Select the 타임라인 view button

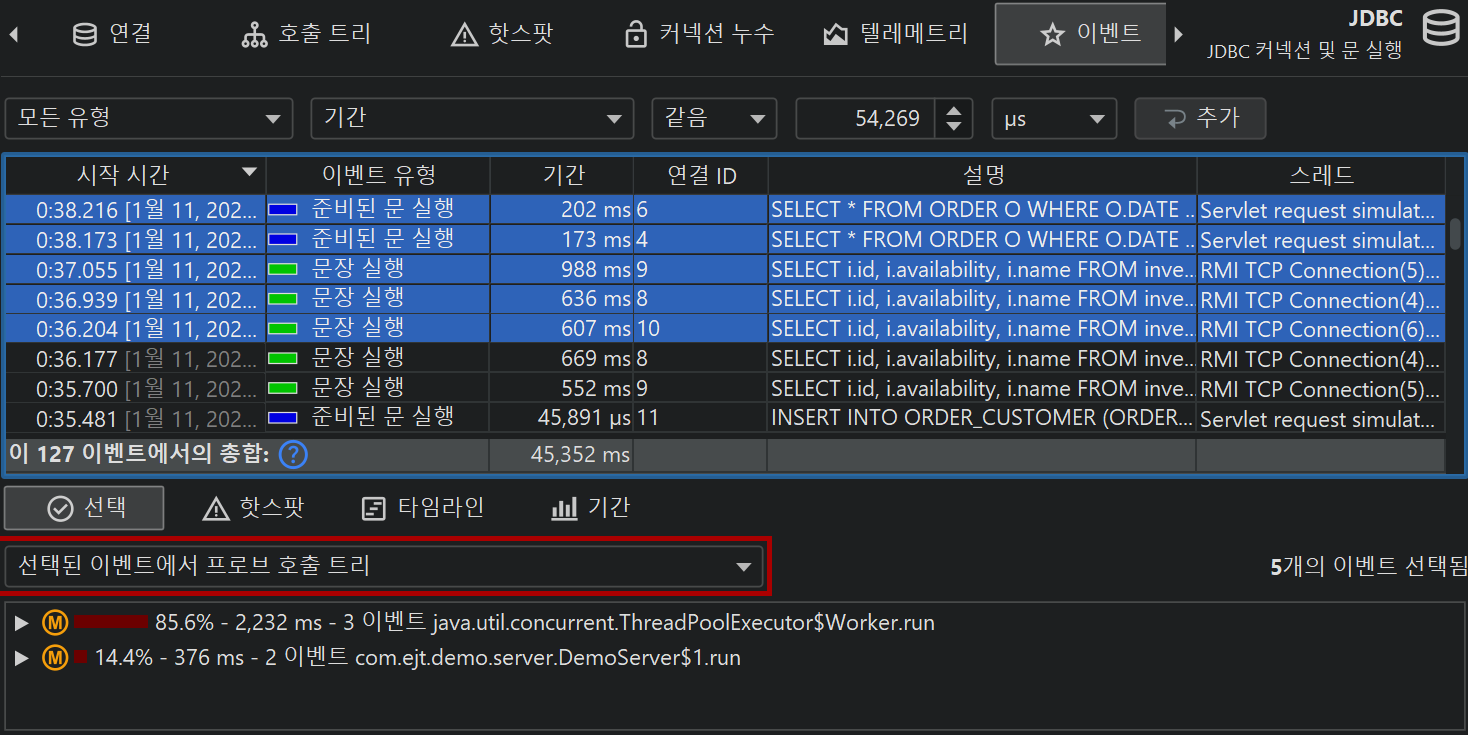click(423, 508)
